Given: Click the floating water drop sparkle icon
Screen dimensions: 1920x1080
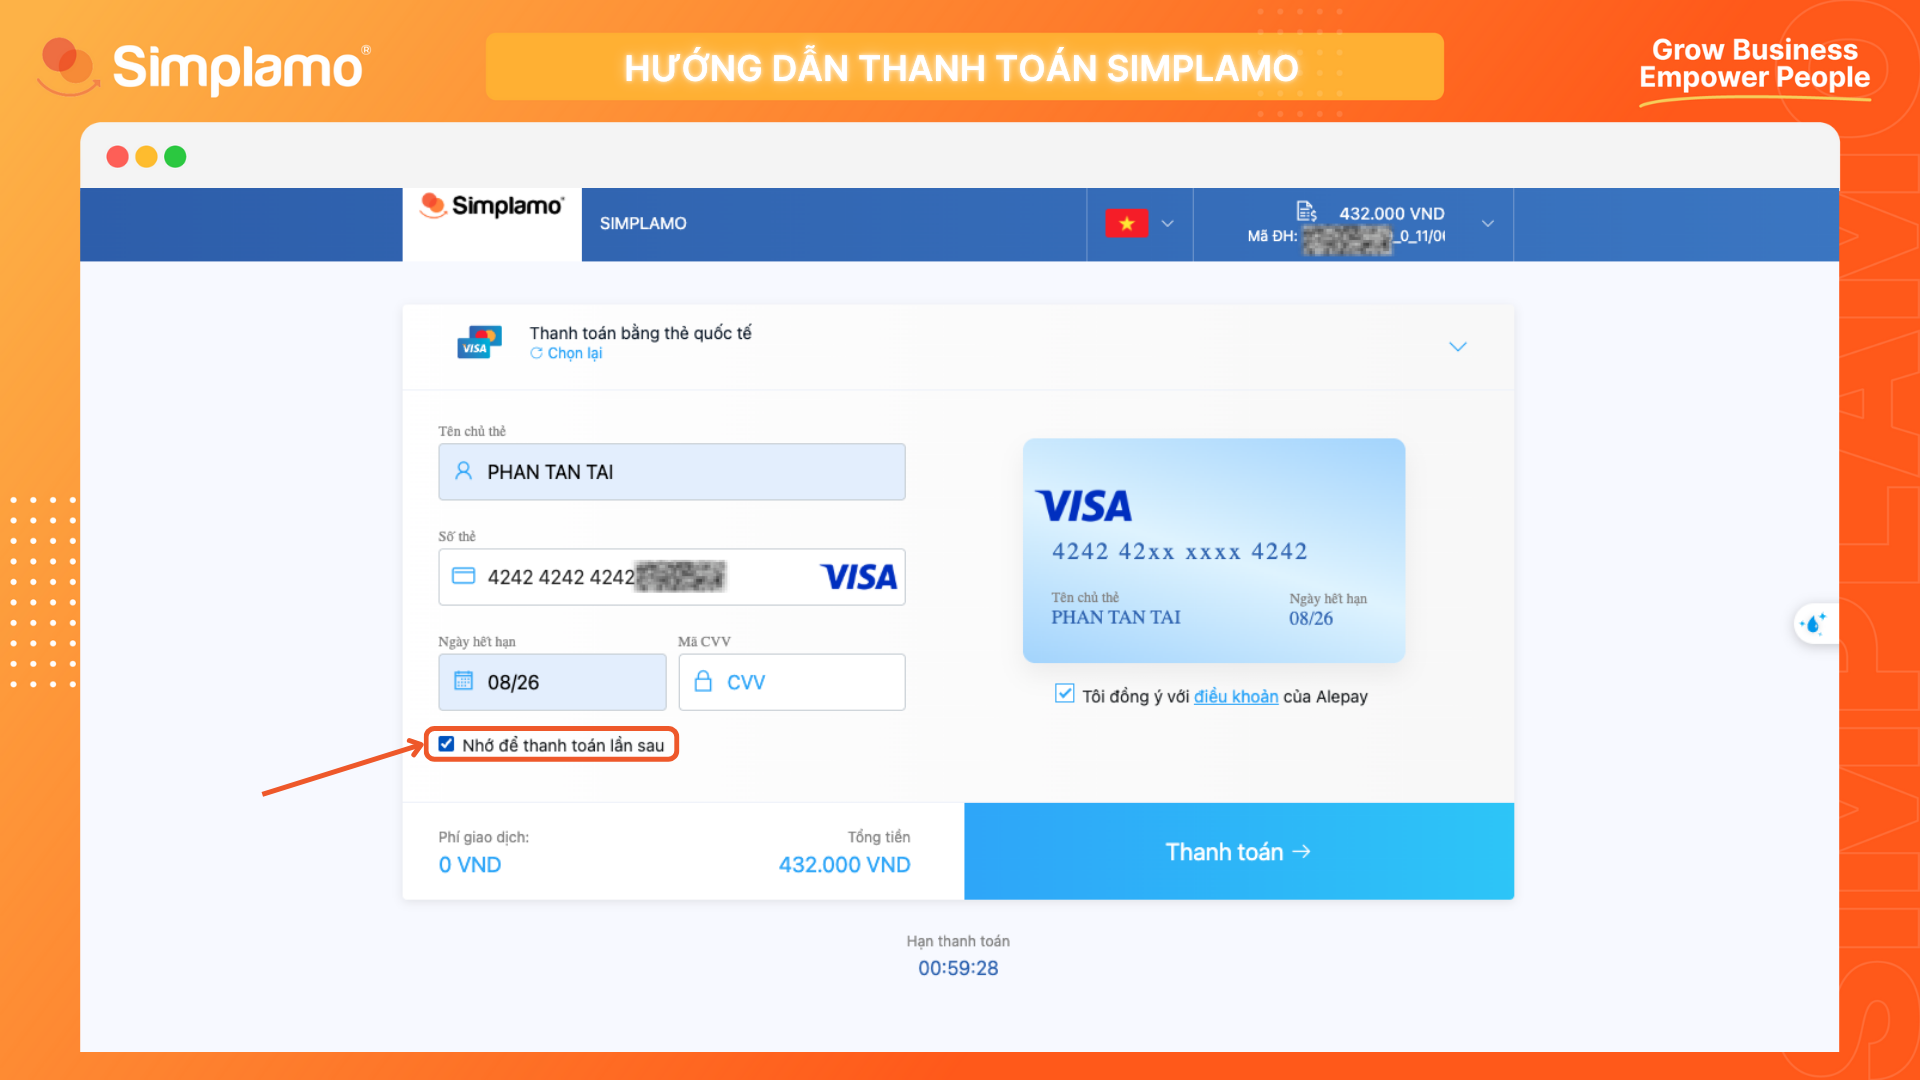Looking at the screenshot, I should (x=1813, y=624).
